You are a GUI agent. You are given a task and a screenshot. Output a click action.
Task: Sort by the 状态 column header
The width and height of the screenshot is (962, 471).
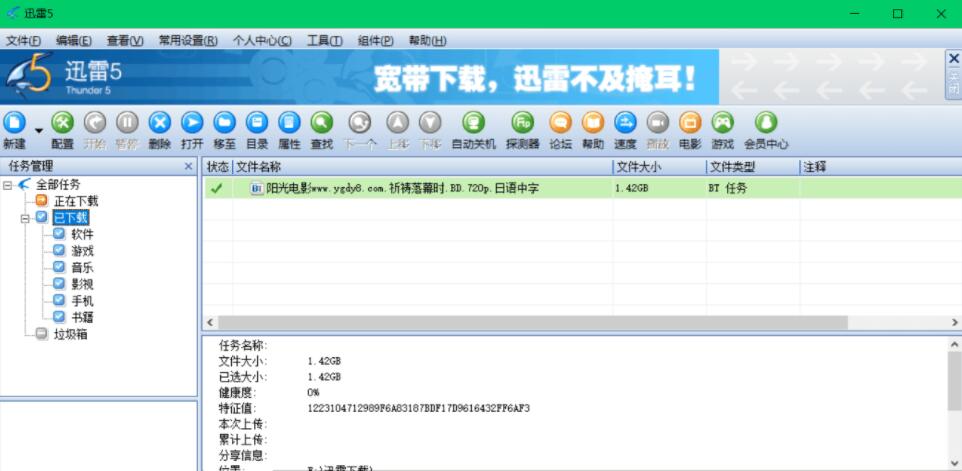pos(217,167)
